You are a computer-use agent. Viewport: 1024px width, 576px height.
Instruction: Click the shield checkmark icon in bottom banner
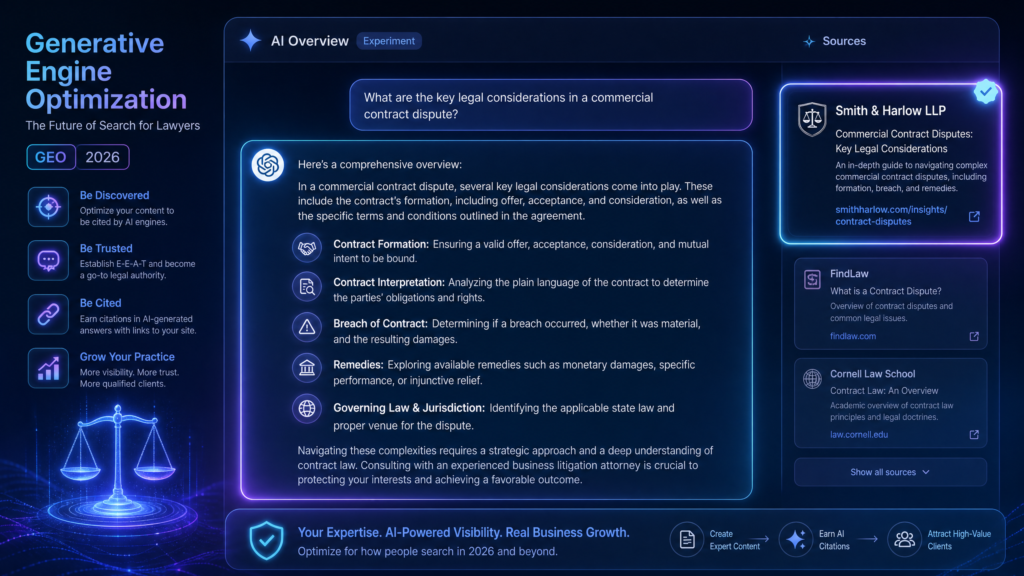(266, 541)
